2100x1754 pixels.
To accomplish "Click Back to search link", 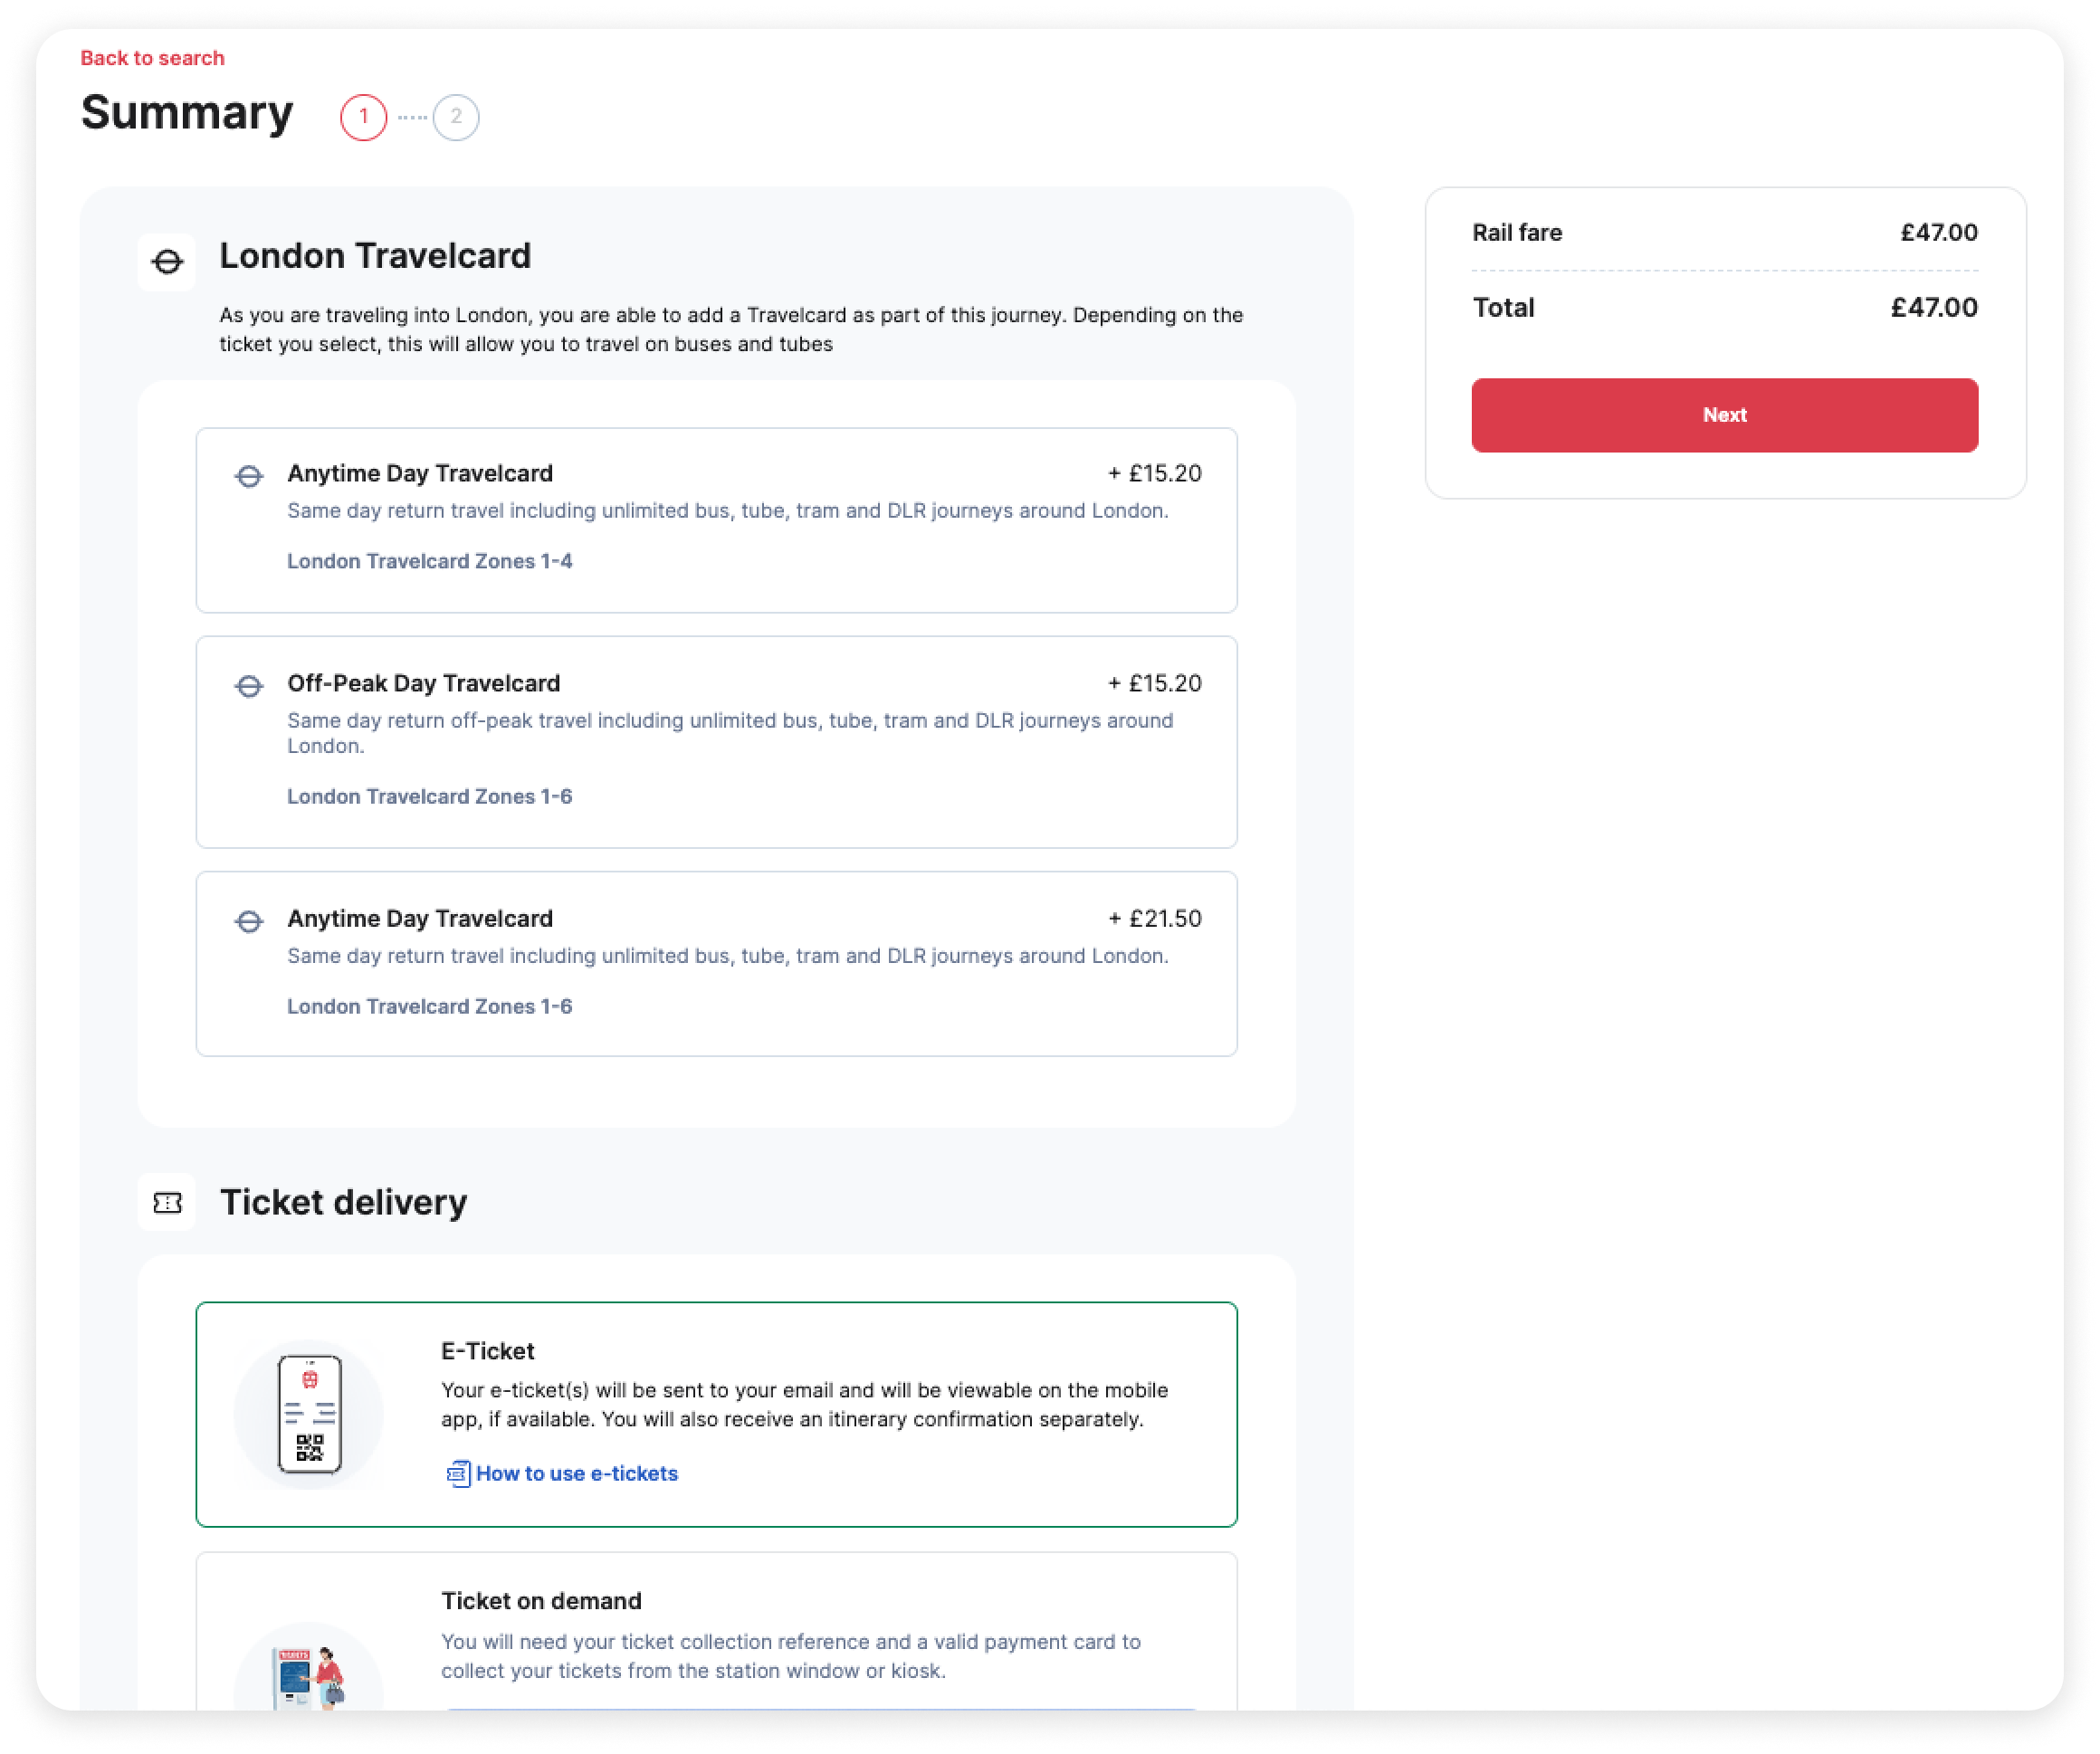I will (x=152, y=58).
